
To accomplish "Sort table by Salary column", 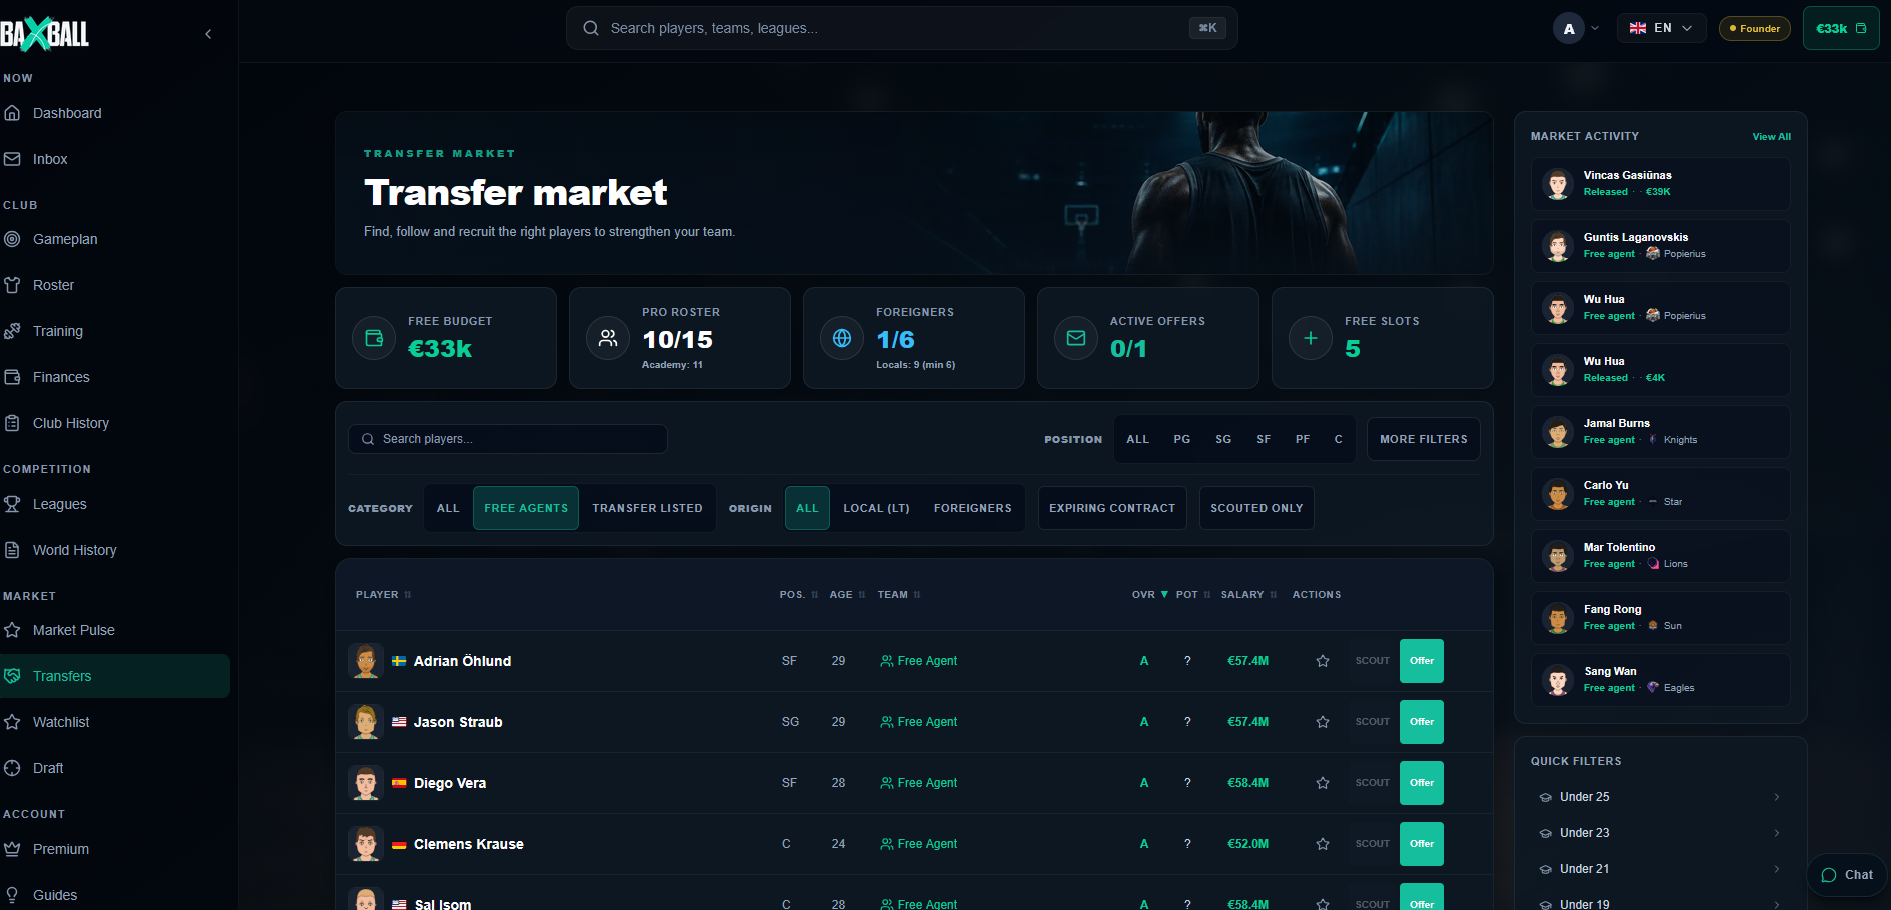I will coord(1248,594).
